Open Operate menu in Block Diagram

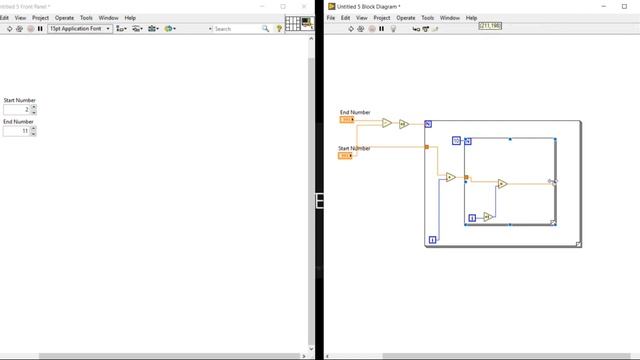tap(406, 18)
